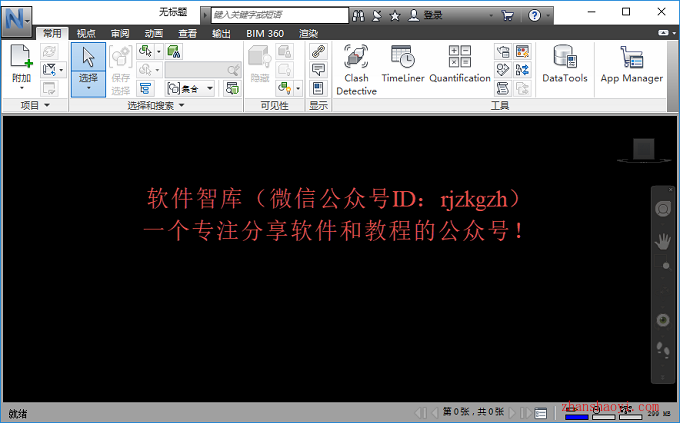Click the Sign In (登录) button
Image resolution: width=680 pixels, height=423 pixels.
pyautogui.click(x=426, y=16)
